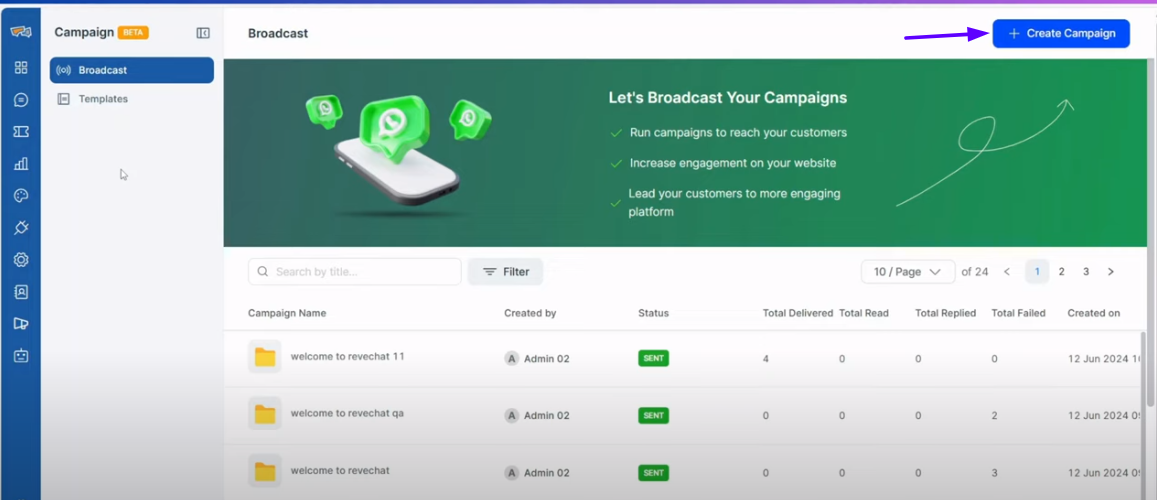Viewport: 1157px width, 500px height.
Task: Select the Broadcast menu item
Action: click(x=132, y=70)
